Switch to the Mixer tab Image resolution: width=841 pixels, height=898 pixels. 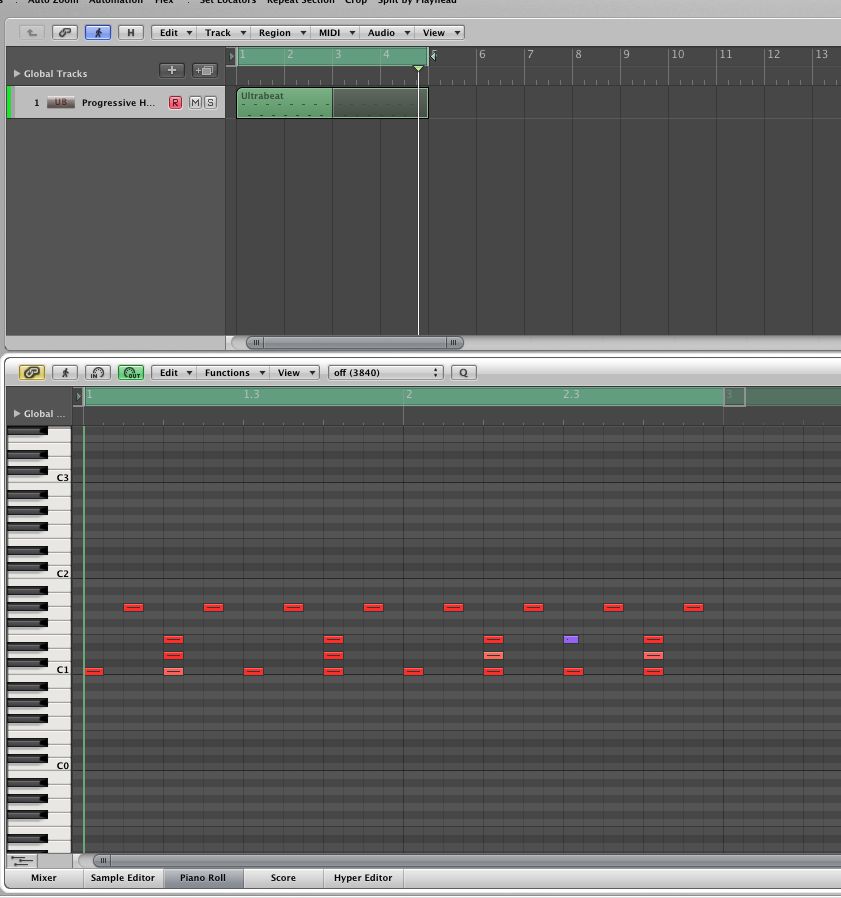pos(44,878)
